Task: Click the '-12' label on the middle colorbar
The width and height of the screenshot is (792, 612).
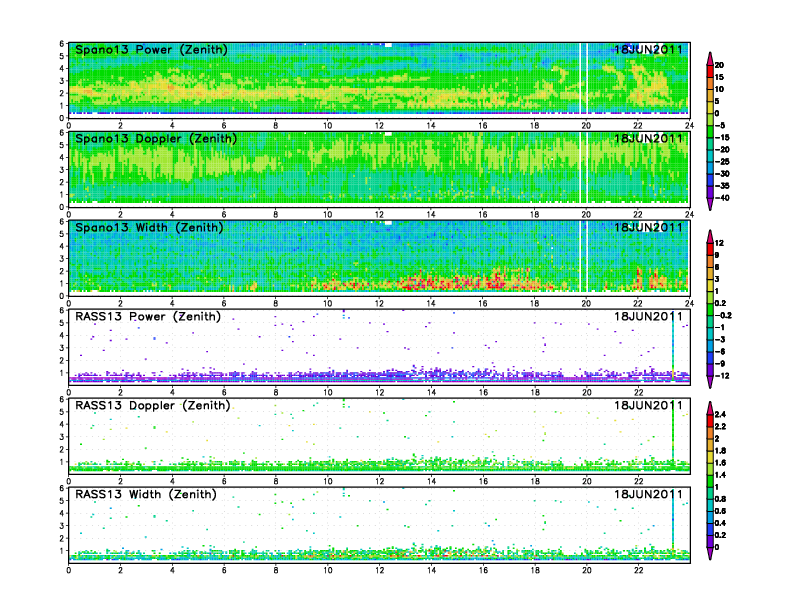Action: (x=722, y=376)
